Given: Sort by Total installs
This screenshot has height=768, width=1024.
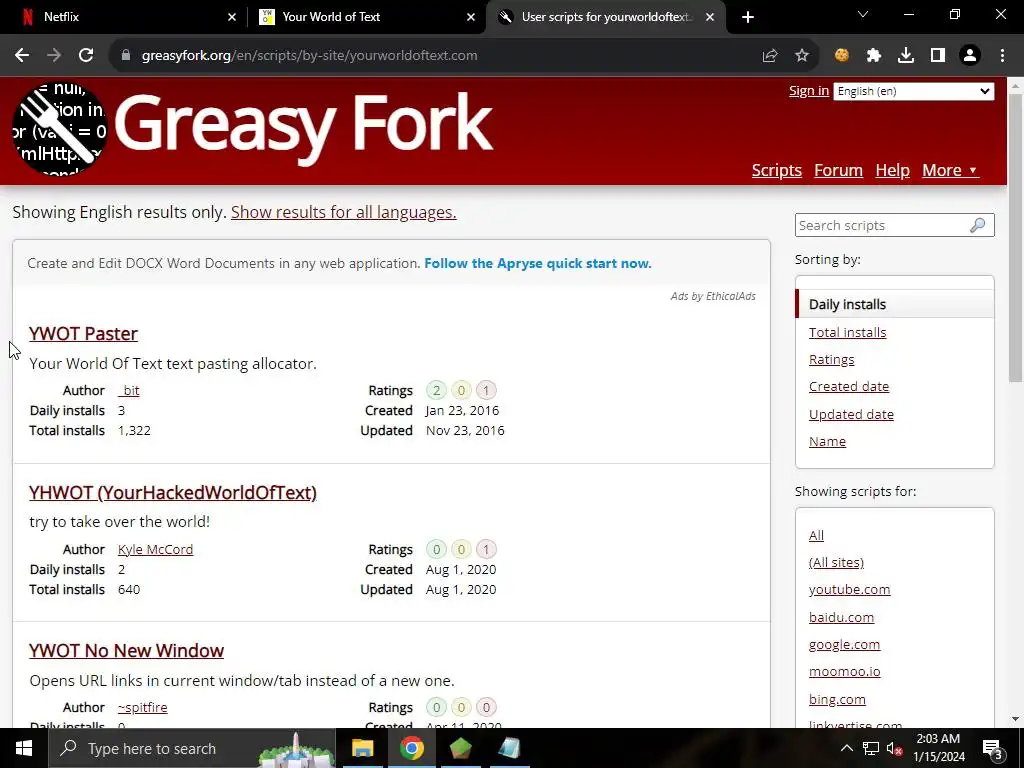Looking at the screenshot, I should 848,332.
